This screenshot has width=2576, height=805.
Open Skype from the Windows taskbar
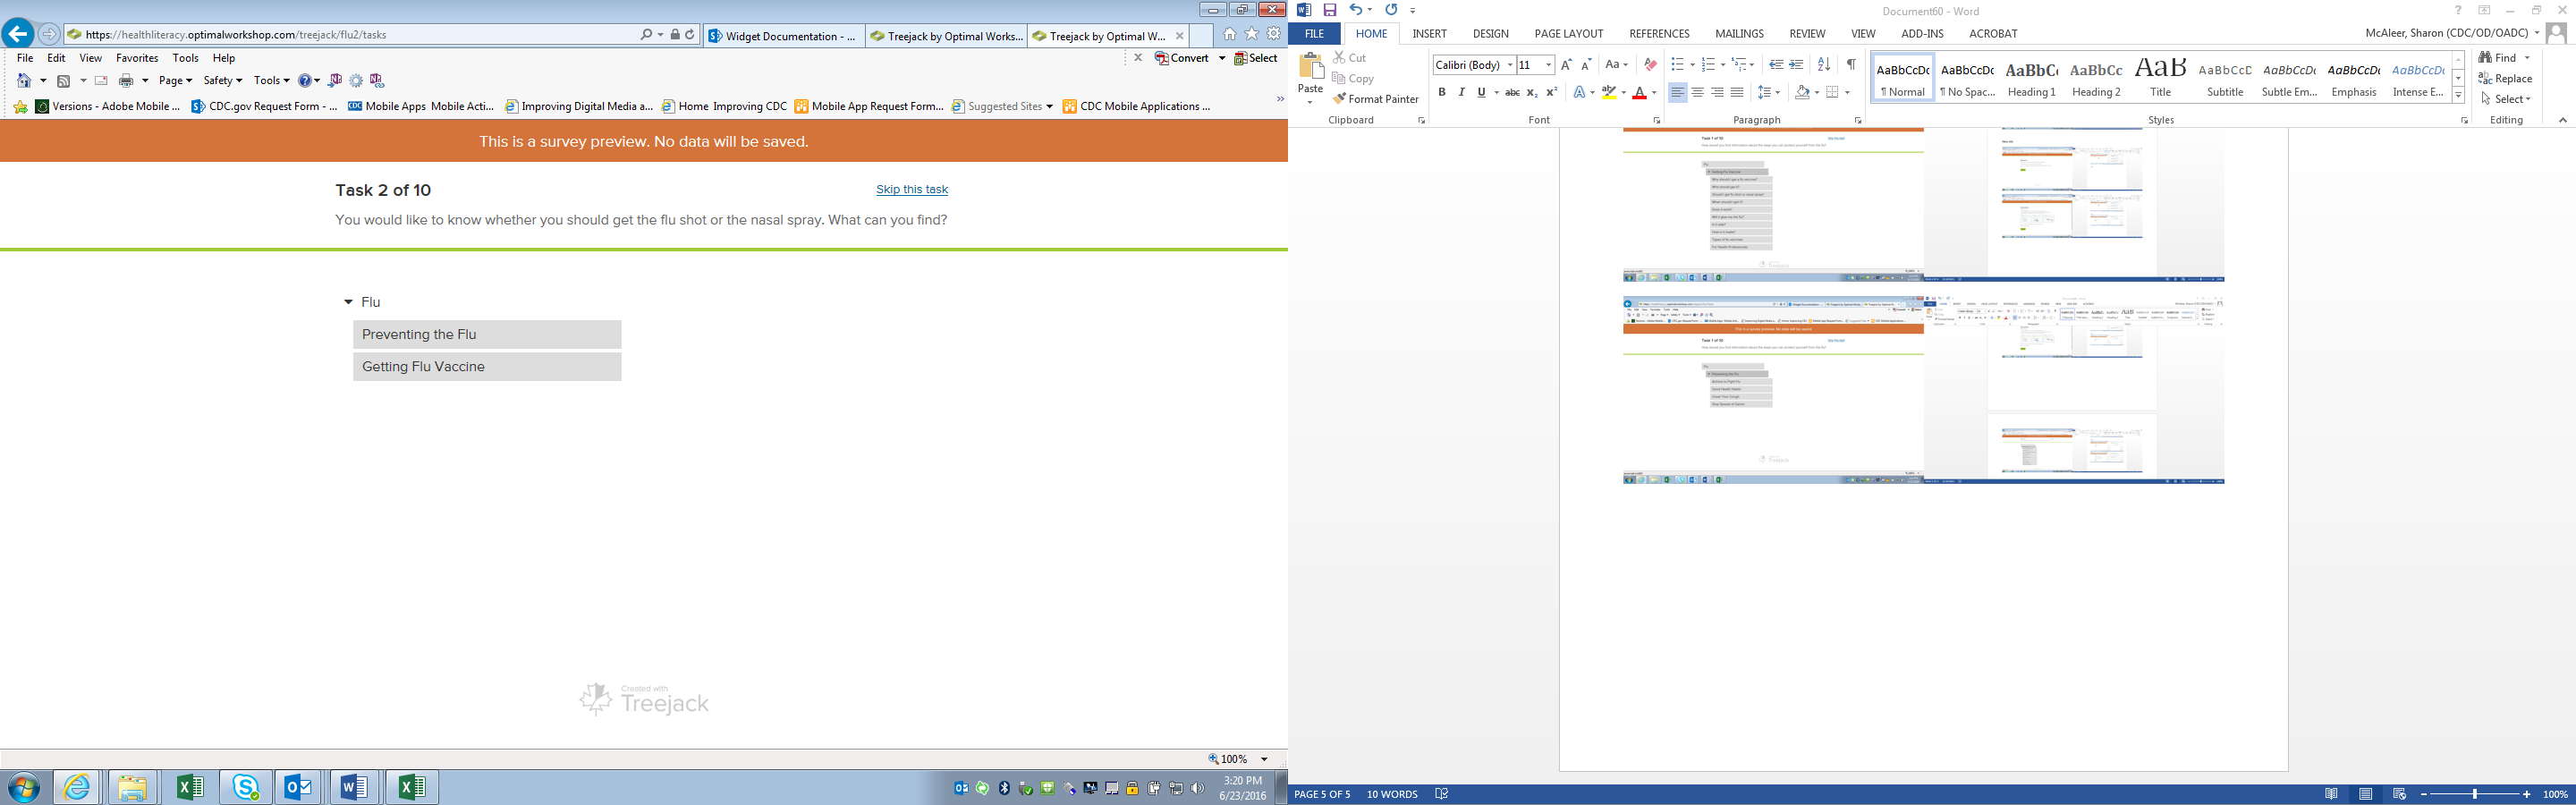(x=245, y=788)
